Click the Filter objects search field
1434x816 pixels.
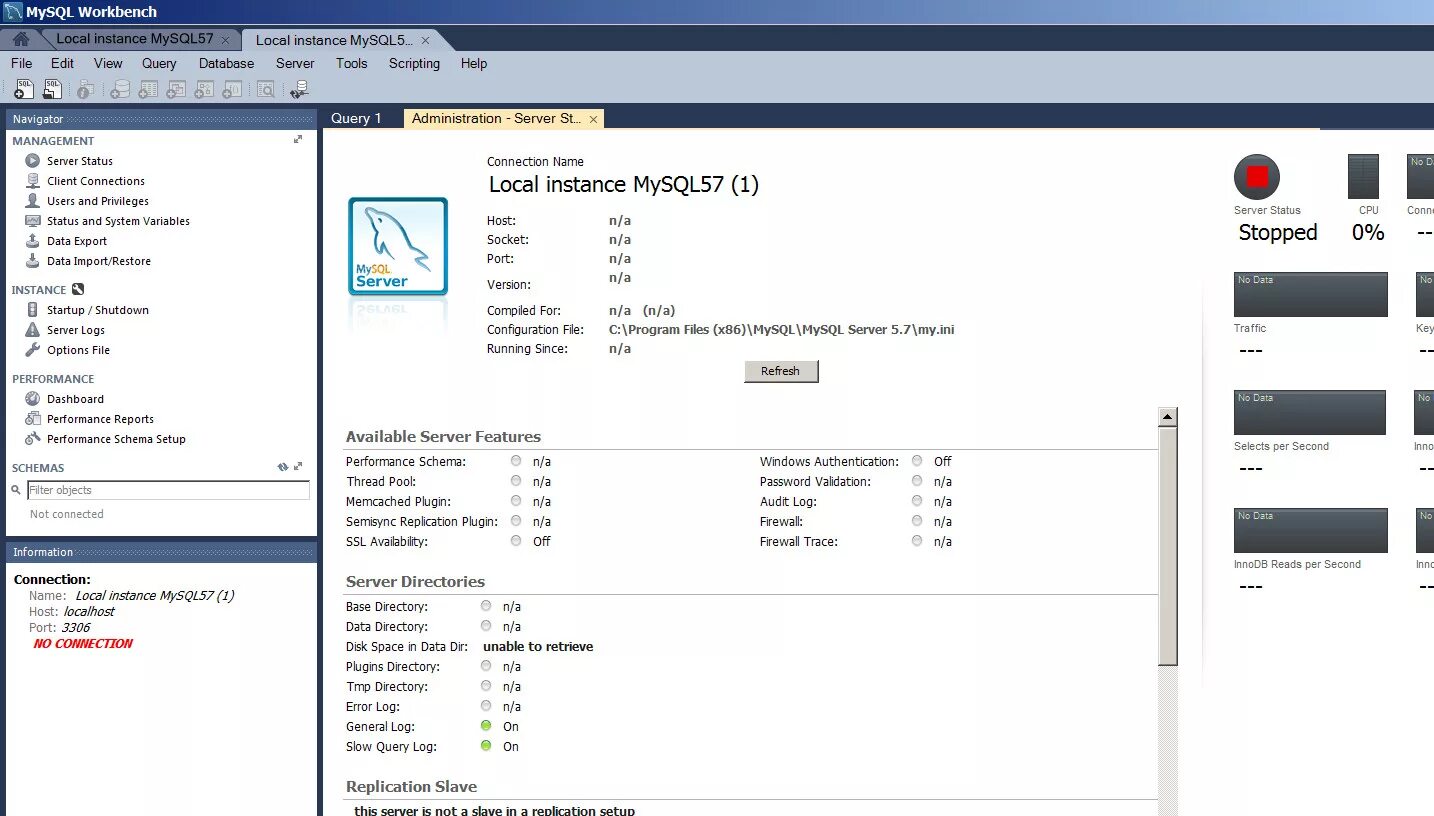(168, 490)
